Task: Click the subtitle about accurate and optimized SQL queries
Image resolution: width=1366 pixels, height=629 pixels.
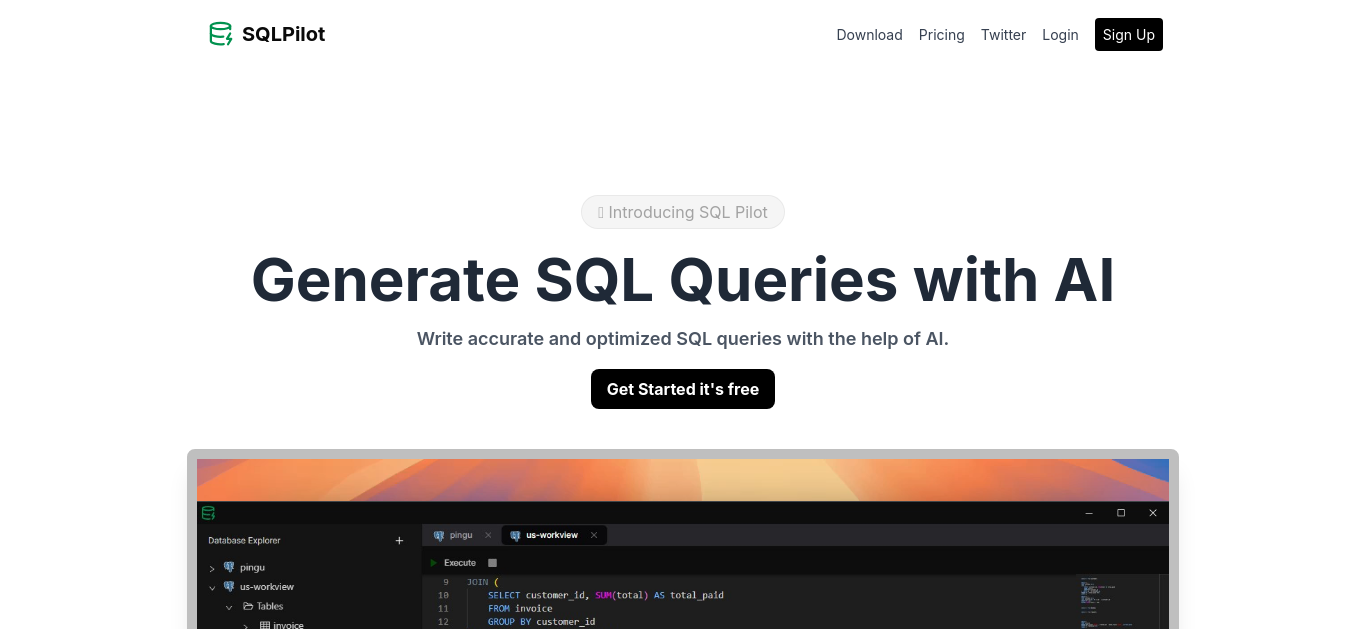Action: (683, 339)
